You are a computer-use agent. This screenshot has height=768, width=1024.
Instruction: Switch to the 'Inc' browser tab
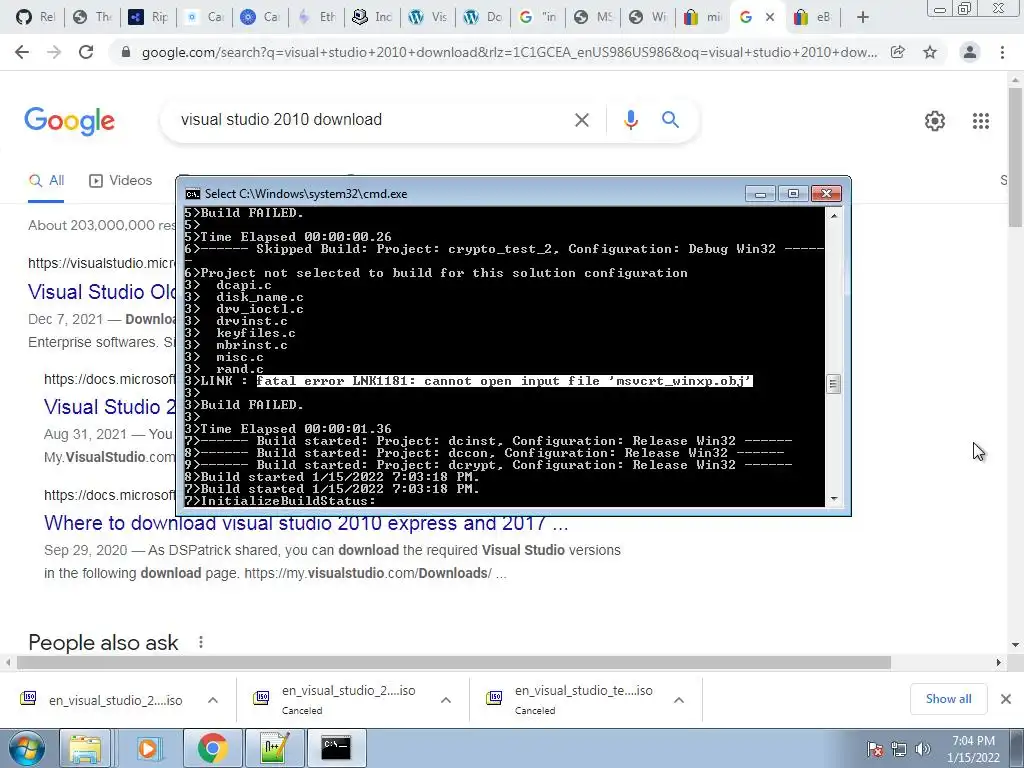point(373,18)
